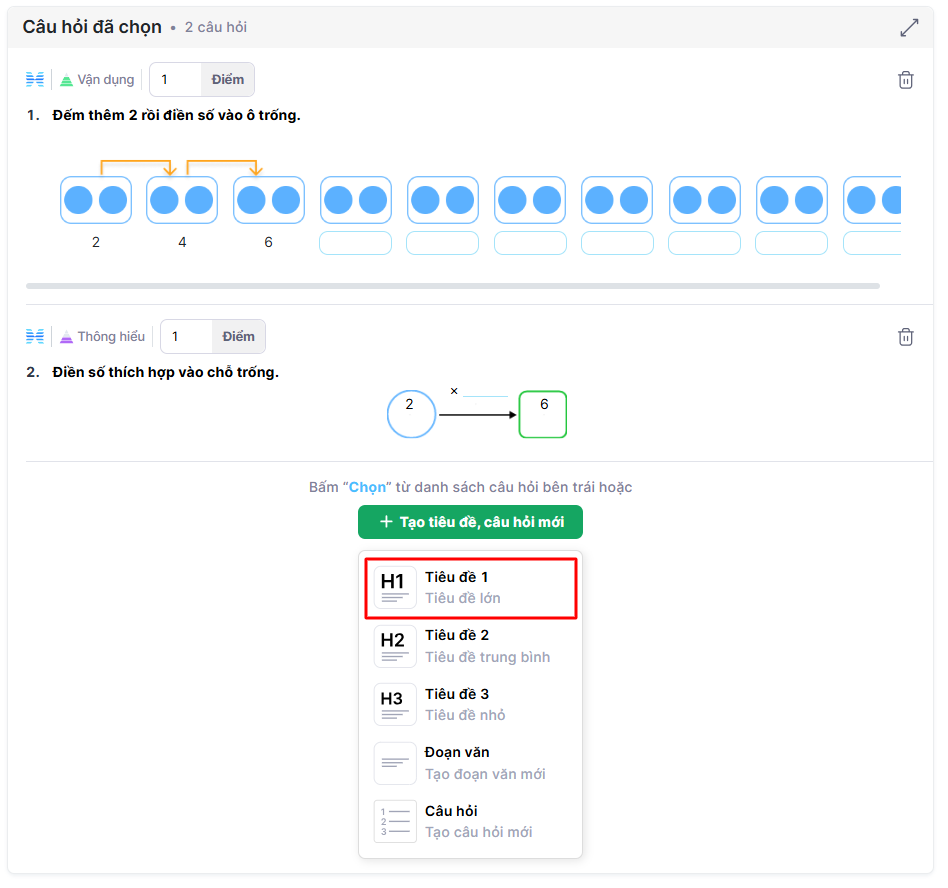Click the subject icon on question 1
The width and height of the screenshot is (948, 888).
[x=35, y=80]
